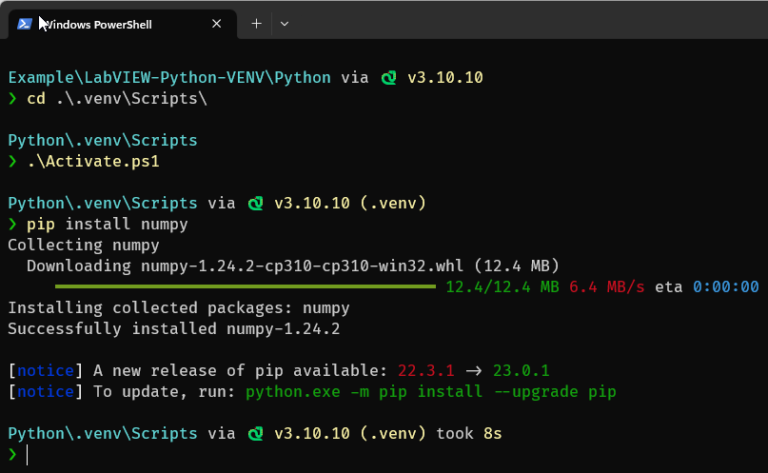Click 'took 8s' duration text

pyautogui.click(x=469, y=433)
